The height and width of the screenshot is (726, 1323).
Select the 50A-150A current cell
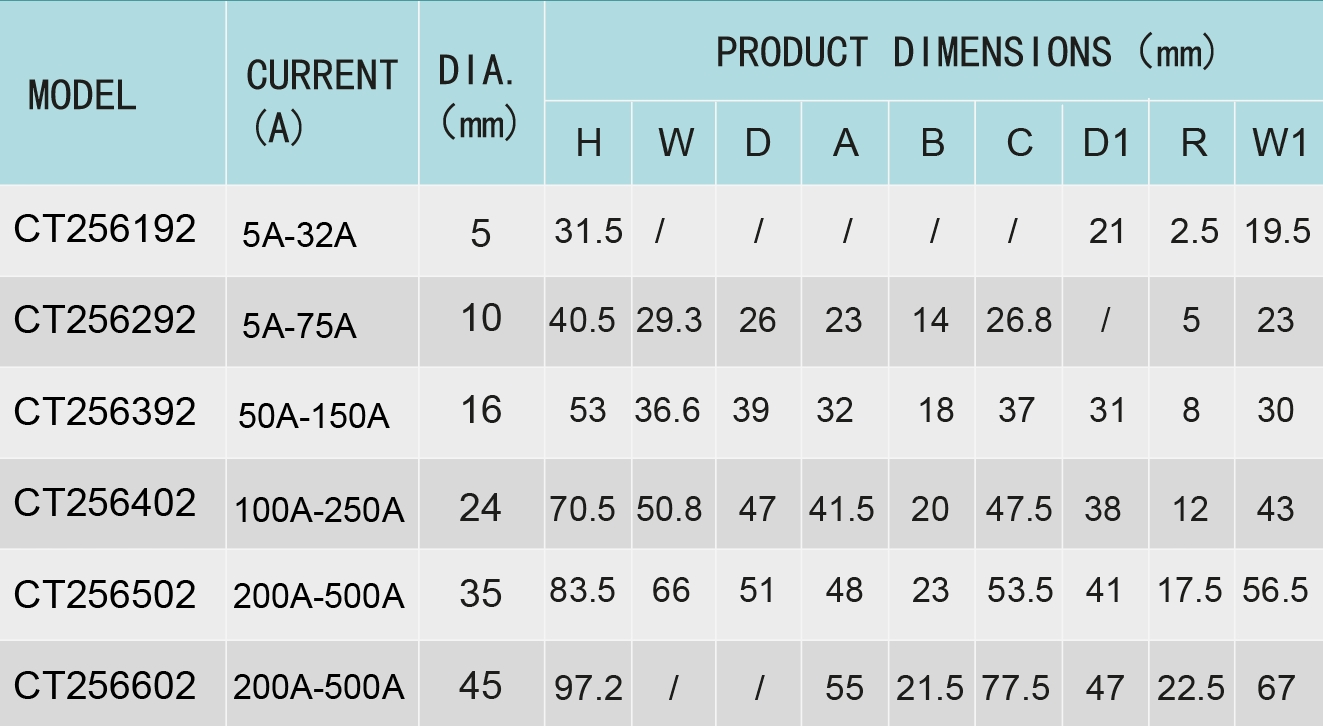314,415
